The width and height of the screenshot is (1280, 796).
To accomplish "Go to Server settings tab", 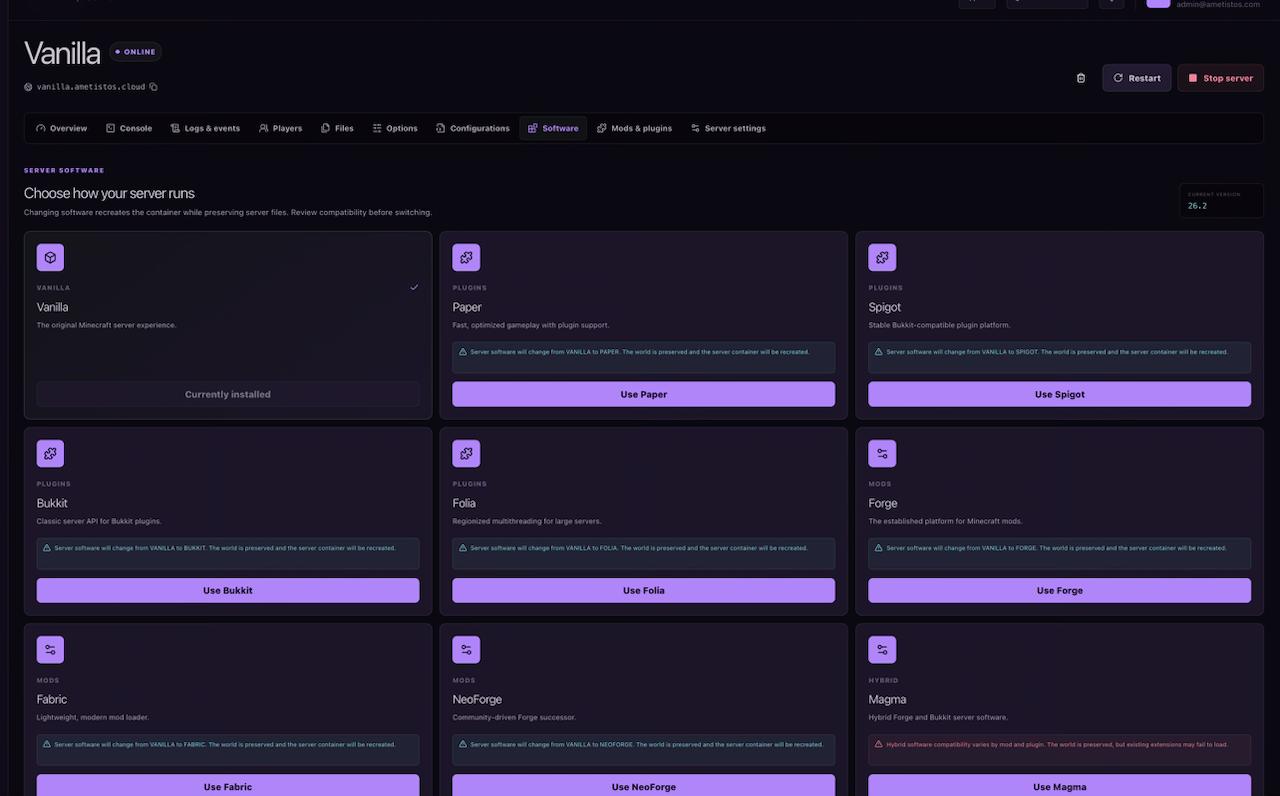I will [x=728, y=128].
